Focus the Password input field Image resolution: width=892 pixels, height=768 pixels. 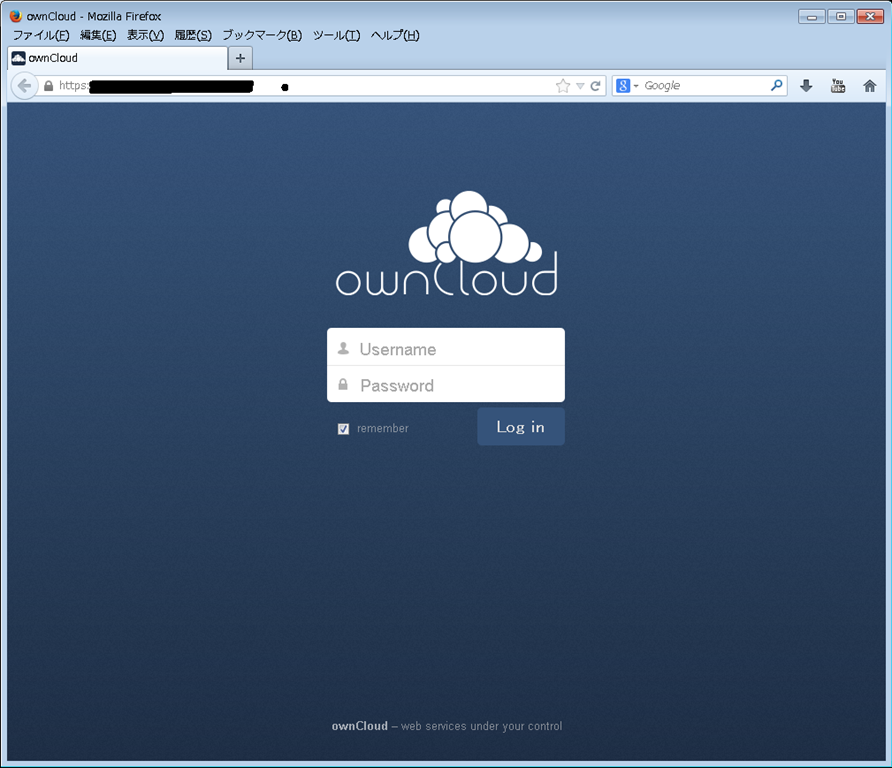pos(446,384)
